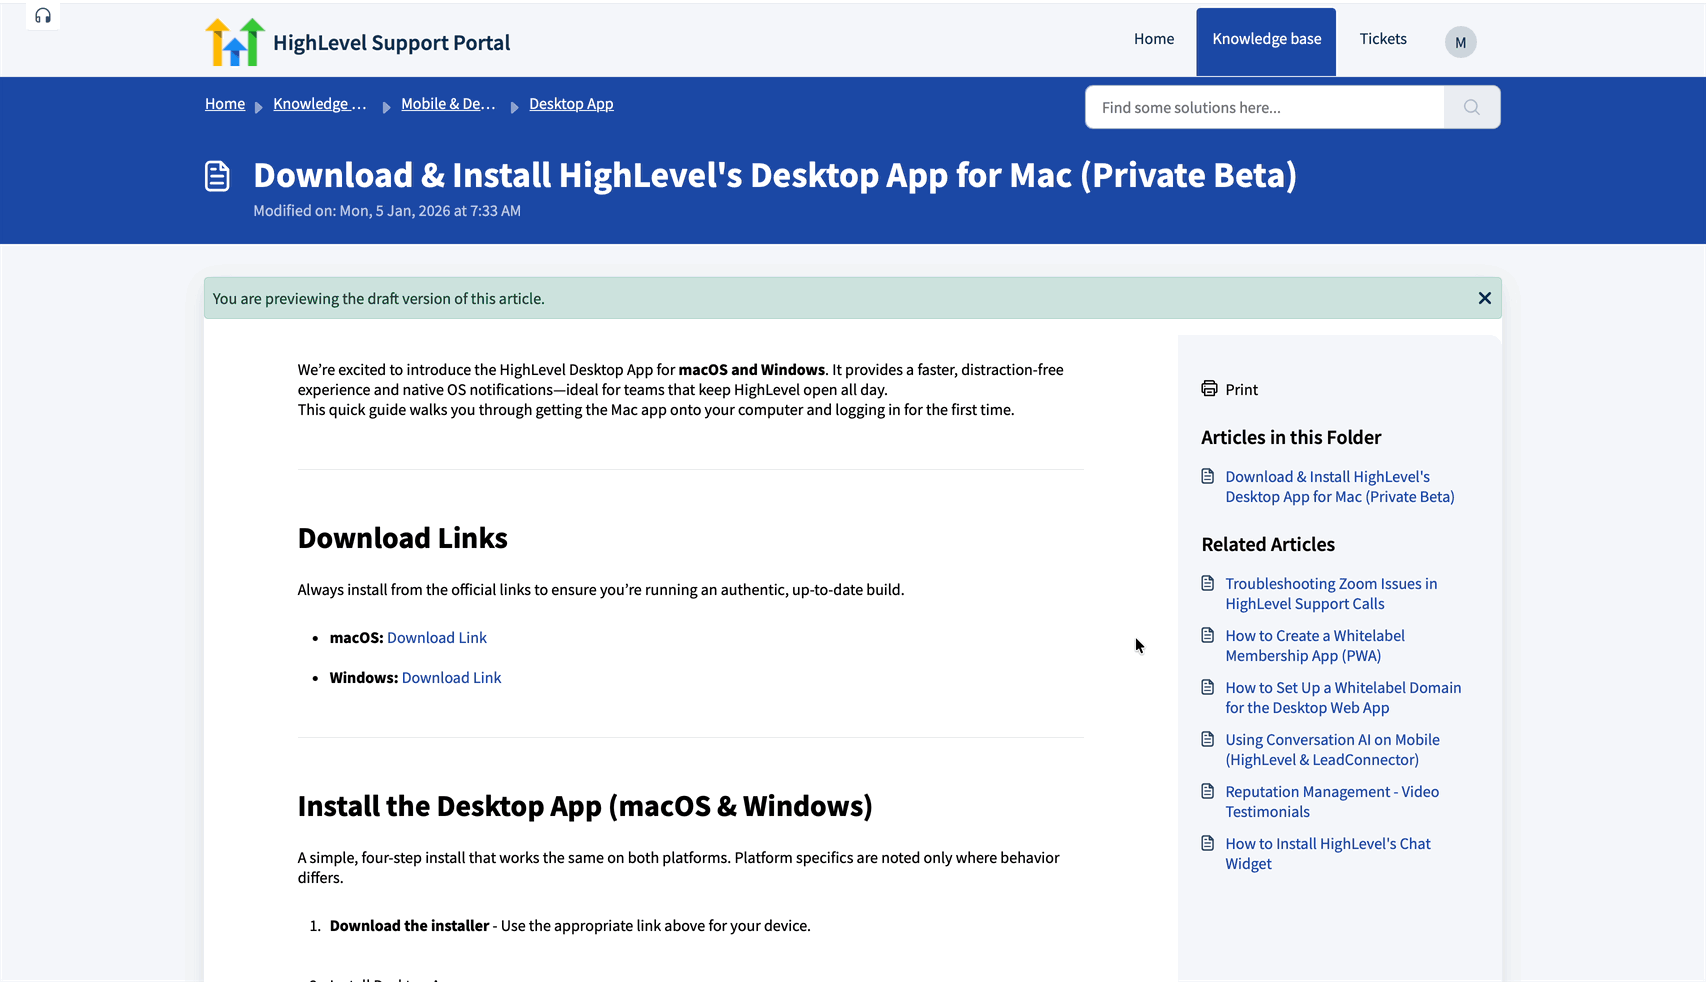Open the HighLevel Support Portal title link
The height and width of the screenshot is (982, 1706).
pos(391,43)
